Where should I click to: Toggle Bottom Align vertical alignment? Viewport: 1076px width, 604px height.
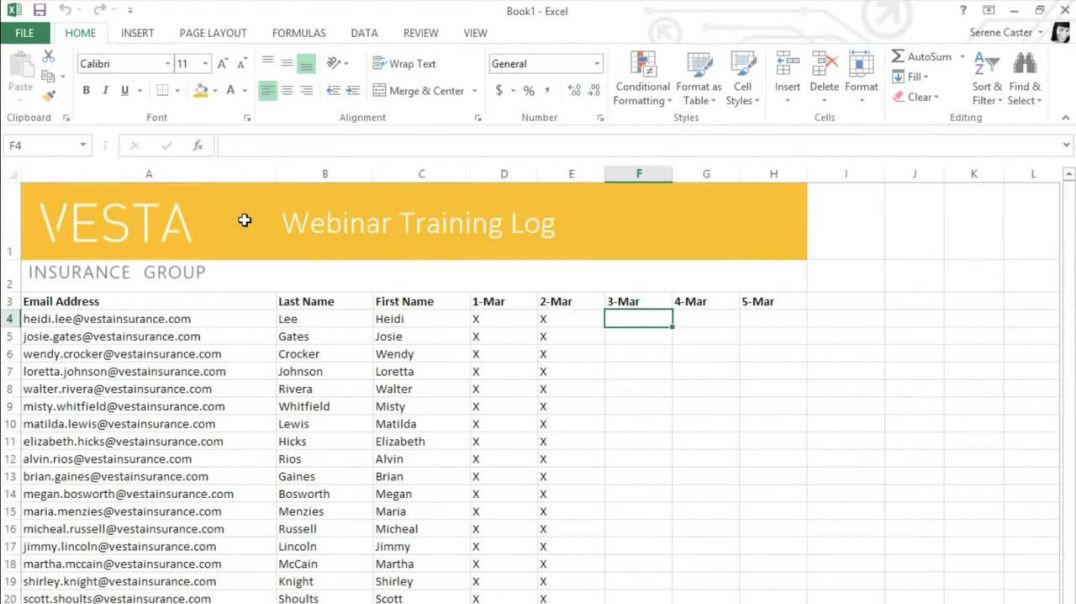pyautogui.click(x=306, y=63)
